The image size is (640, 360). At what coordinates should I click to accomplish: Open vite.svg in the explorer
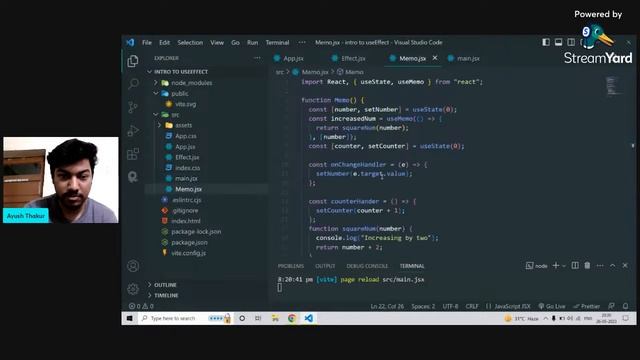pos(186,104)
